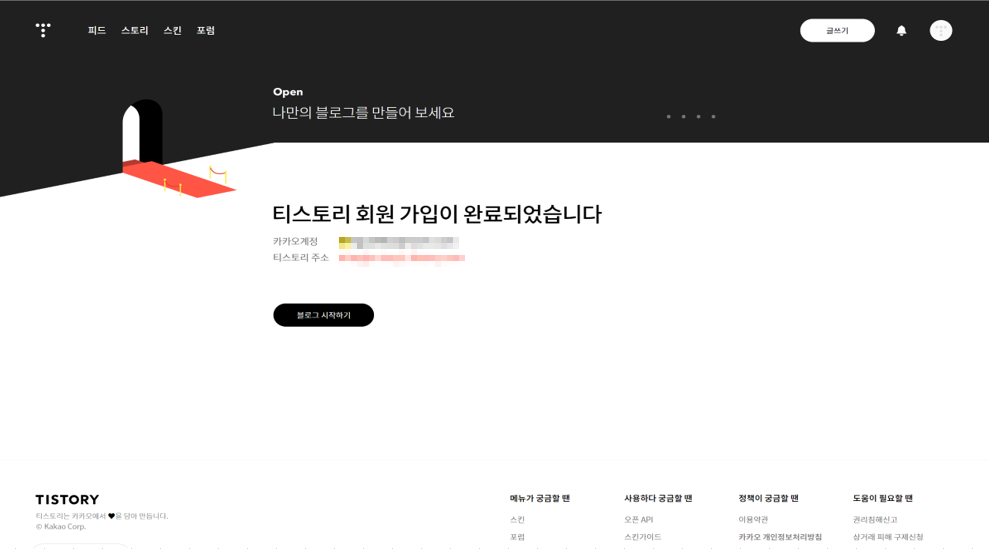Open the notifications bell
Image resolution: width=989 pixels, height=549 pixels.
click(901, 30)
